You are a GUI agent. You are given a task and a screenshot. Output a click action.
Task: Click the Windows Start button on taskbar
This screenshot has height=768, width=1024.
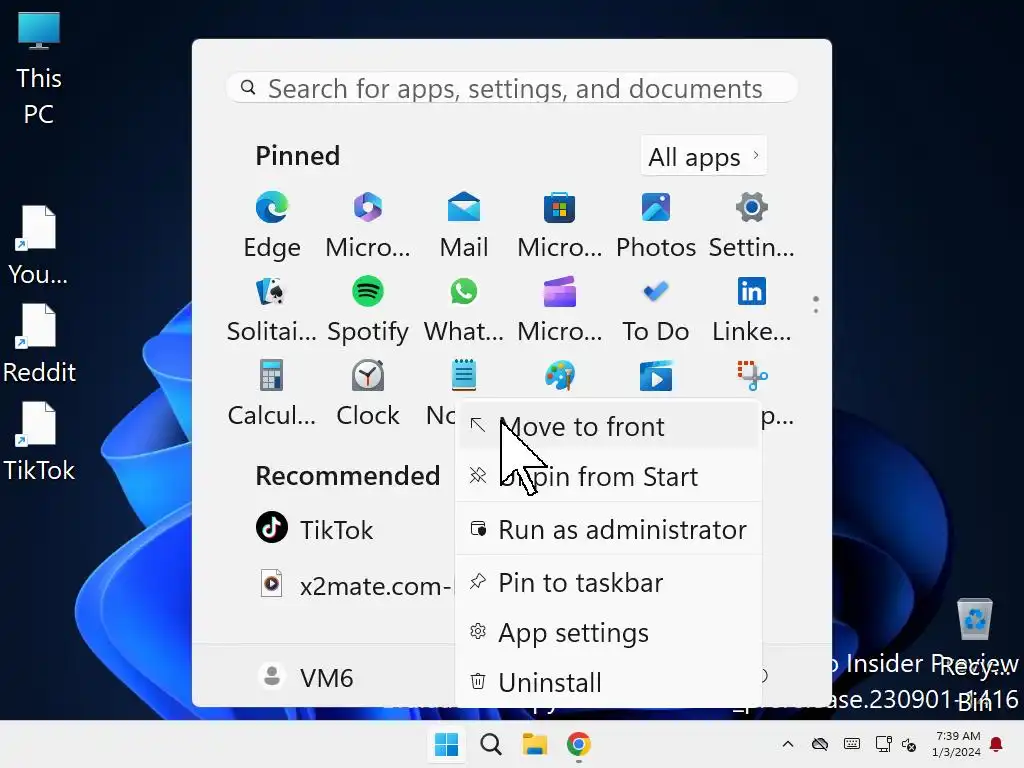[447, 744]
